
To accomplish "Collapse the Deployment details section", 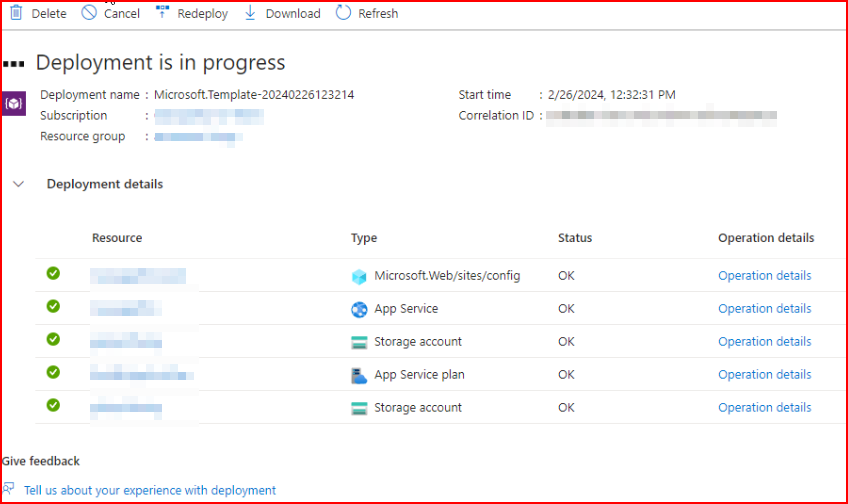I will pyautogui.click(x=17, y=184).
